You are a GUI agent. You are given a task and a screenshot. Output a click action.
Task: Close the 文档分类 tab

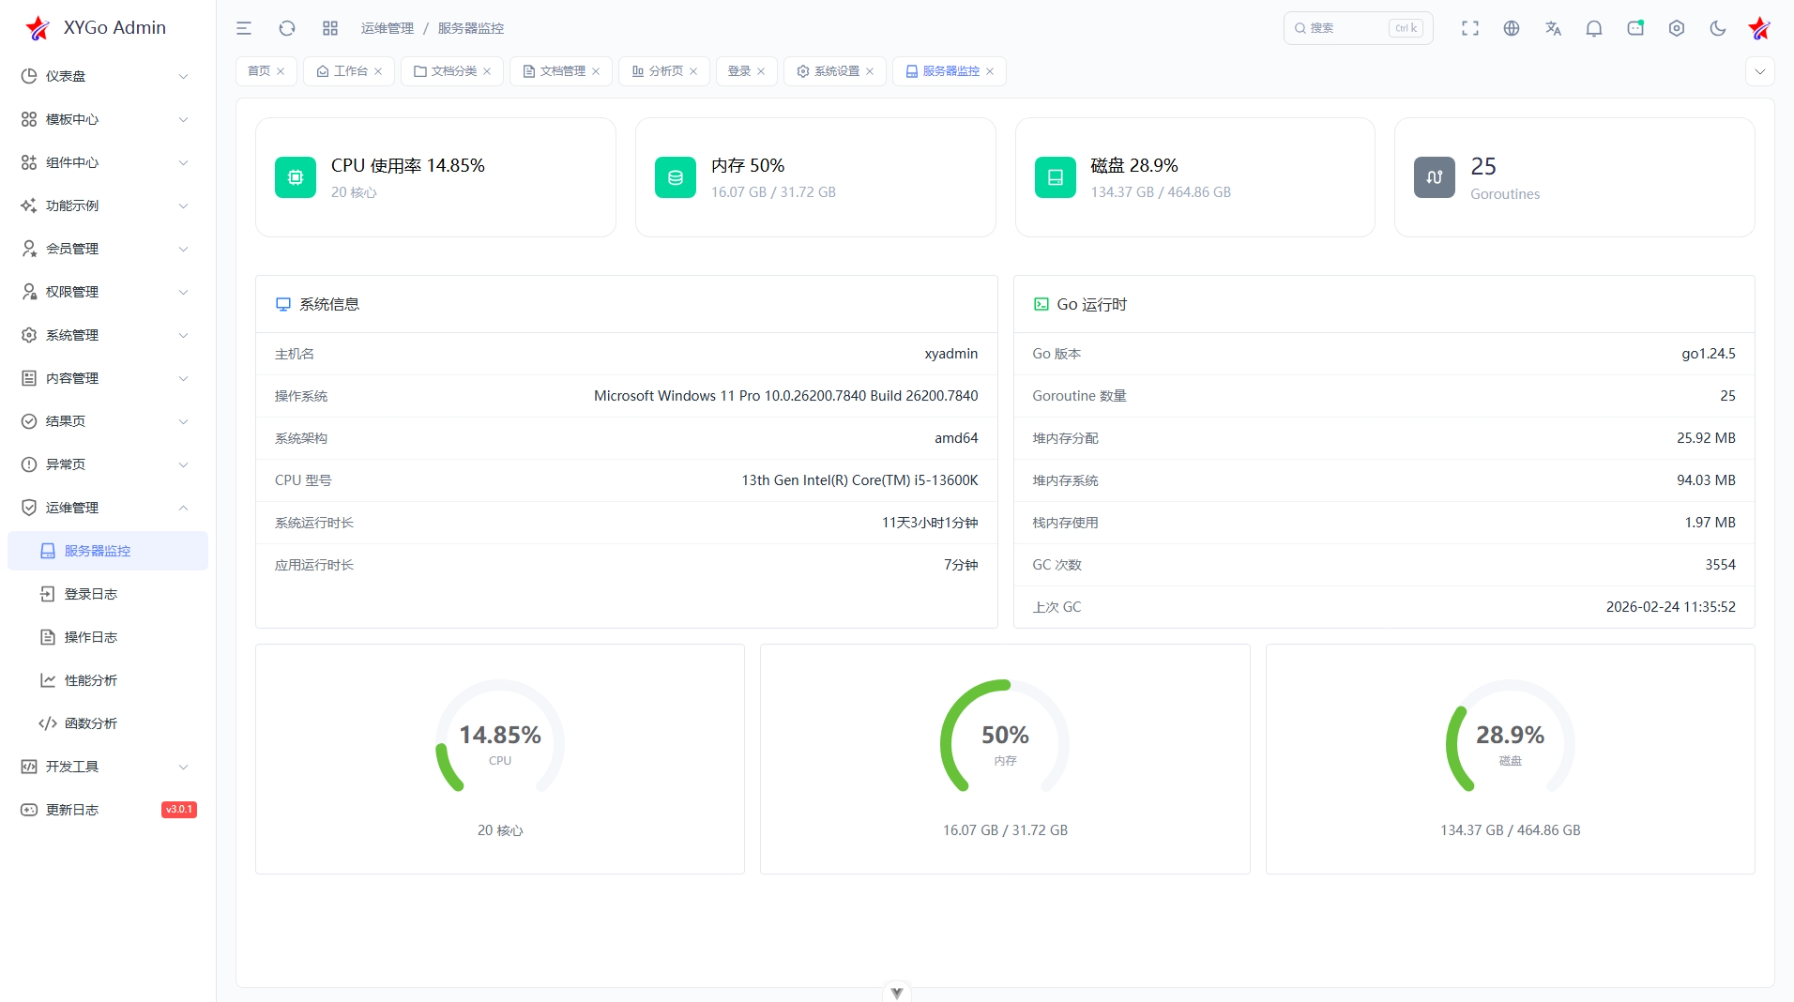(487, 71)
